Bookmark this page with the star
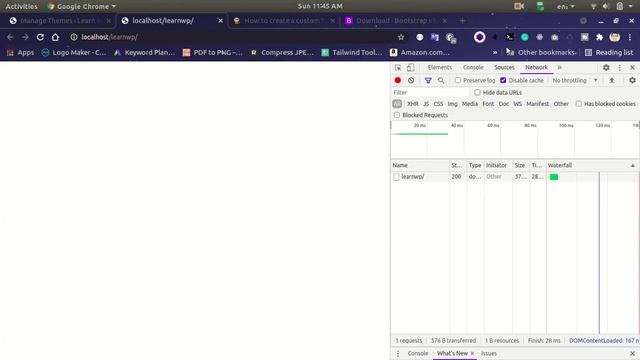Screen dimensions: 640x360 401,37
